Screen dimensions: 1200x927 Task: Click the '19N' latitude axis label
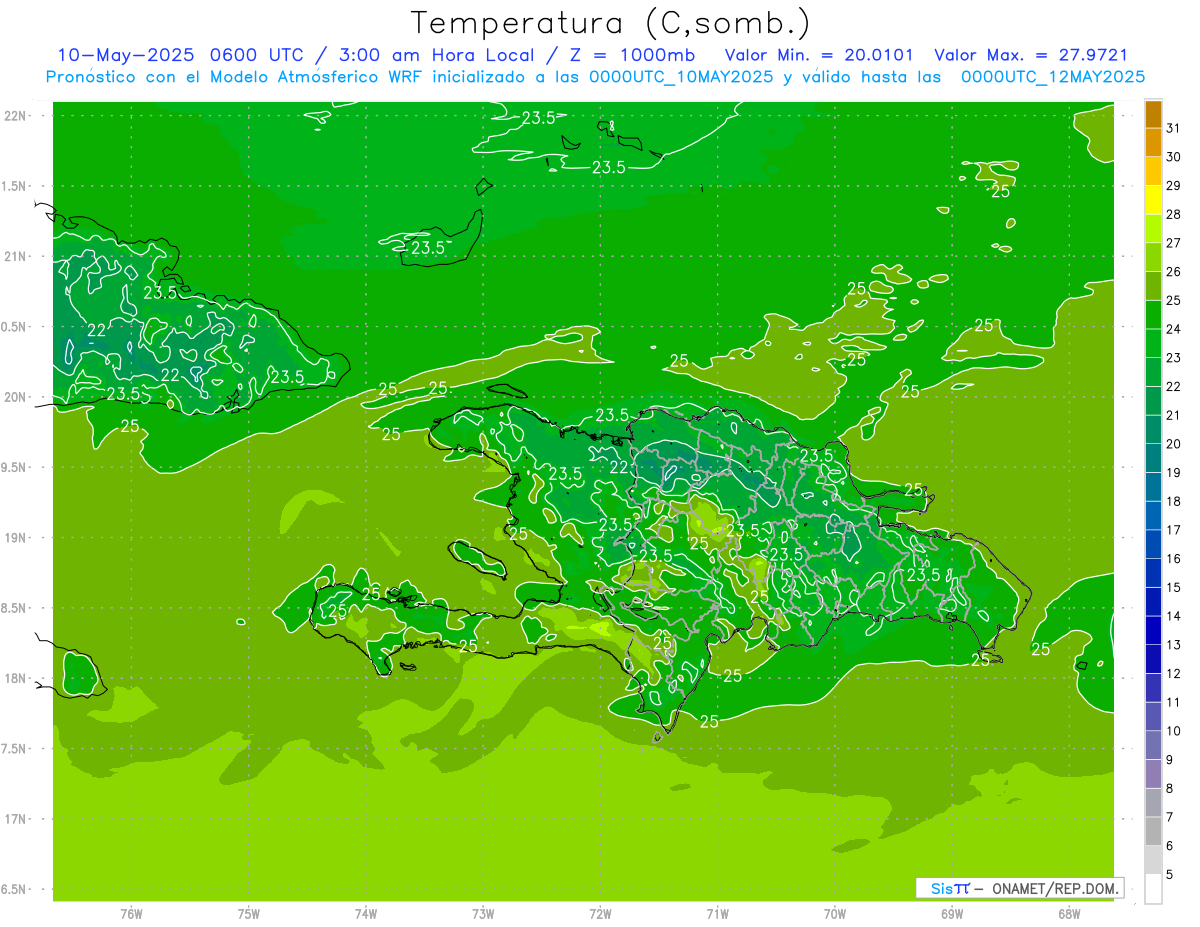[16, 537]
